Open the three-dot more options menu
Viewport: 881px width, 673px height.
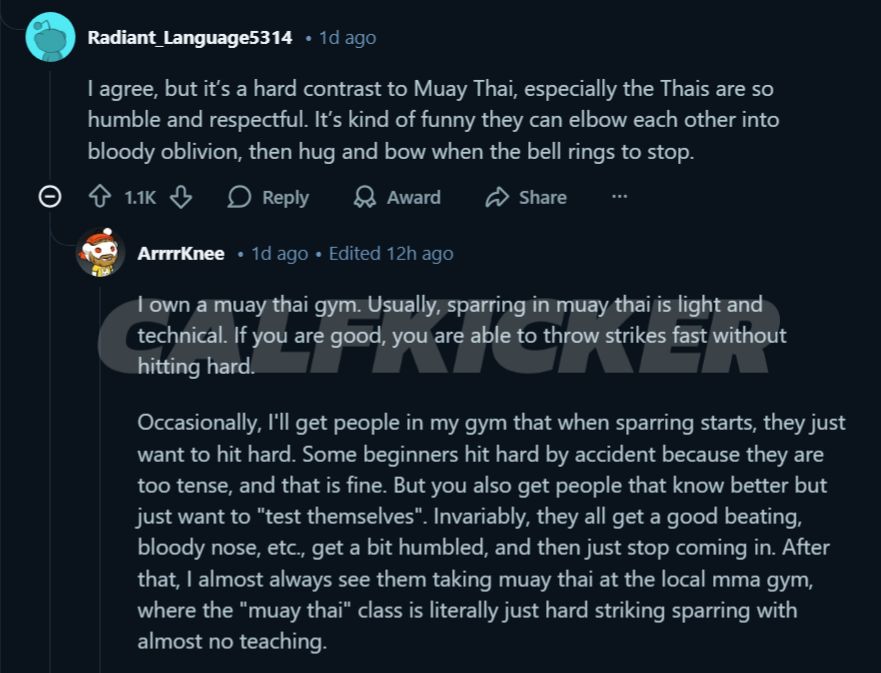(x=620, y=197)
